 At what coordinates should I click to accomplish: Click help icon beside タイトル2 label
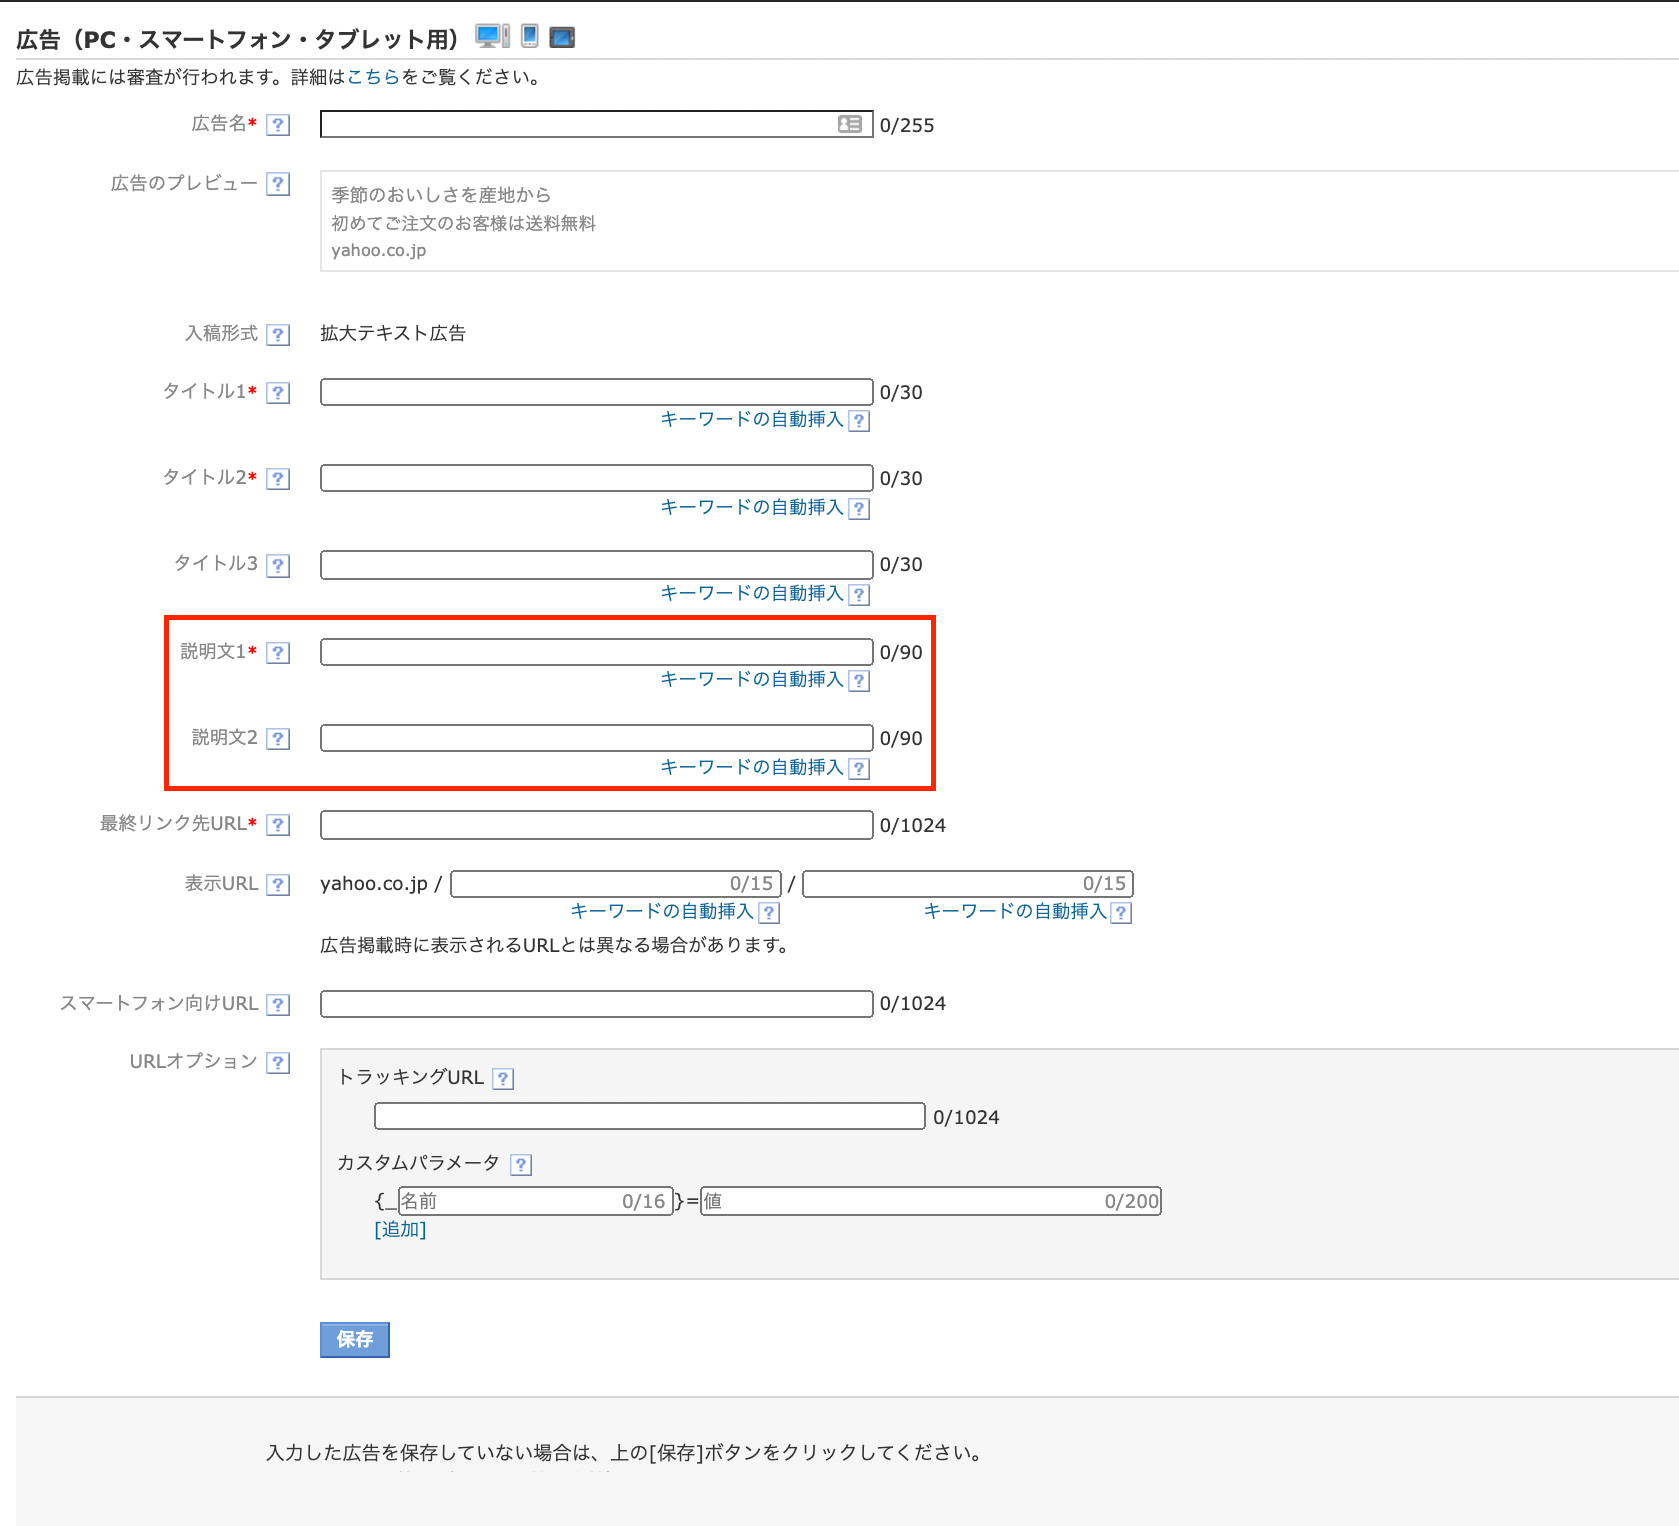[279, 478]
